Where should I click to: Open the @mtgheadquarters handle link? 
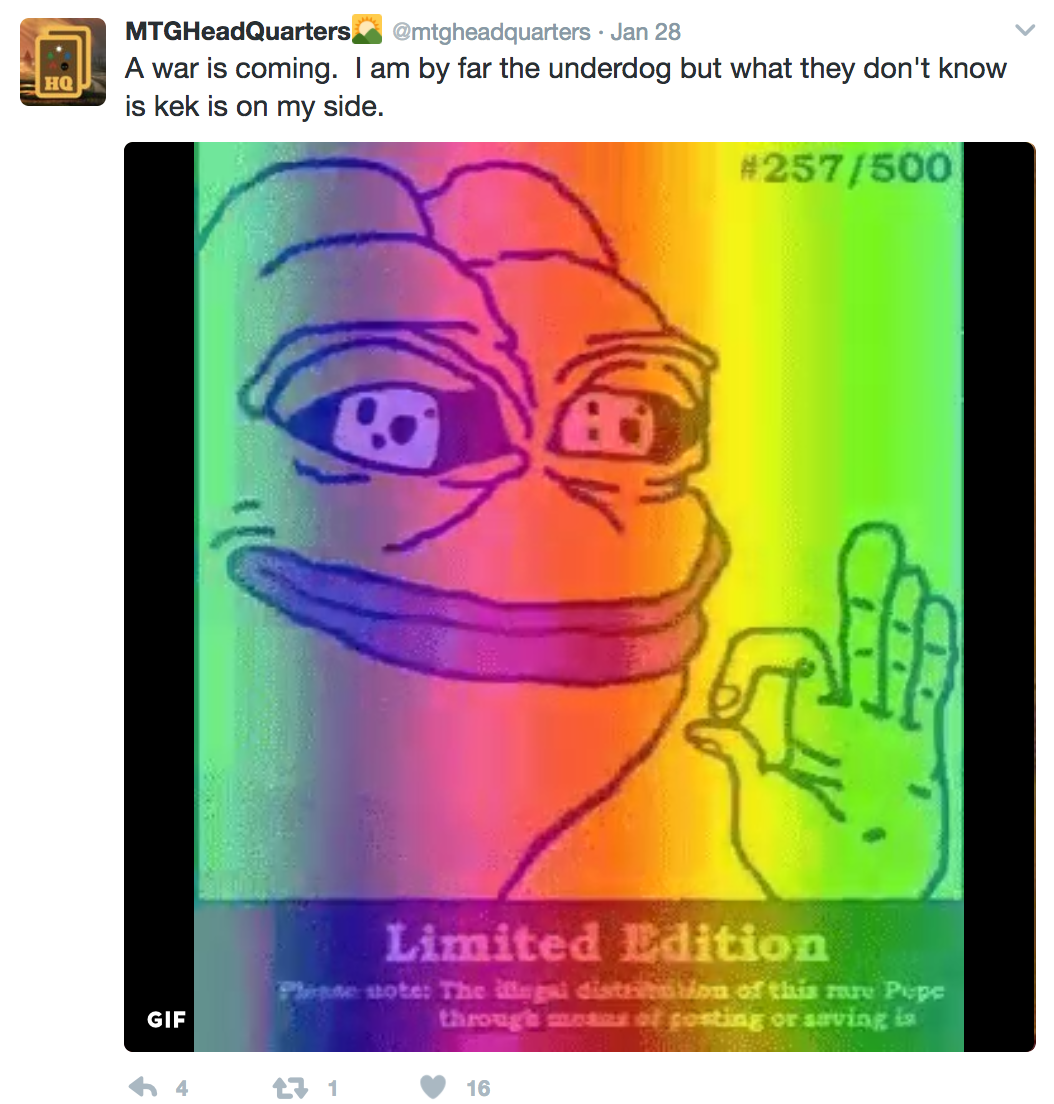point(491,32)
